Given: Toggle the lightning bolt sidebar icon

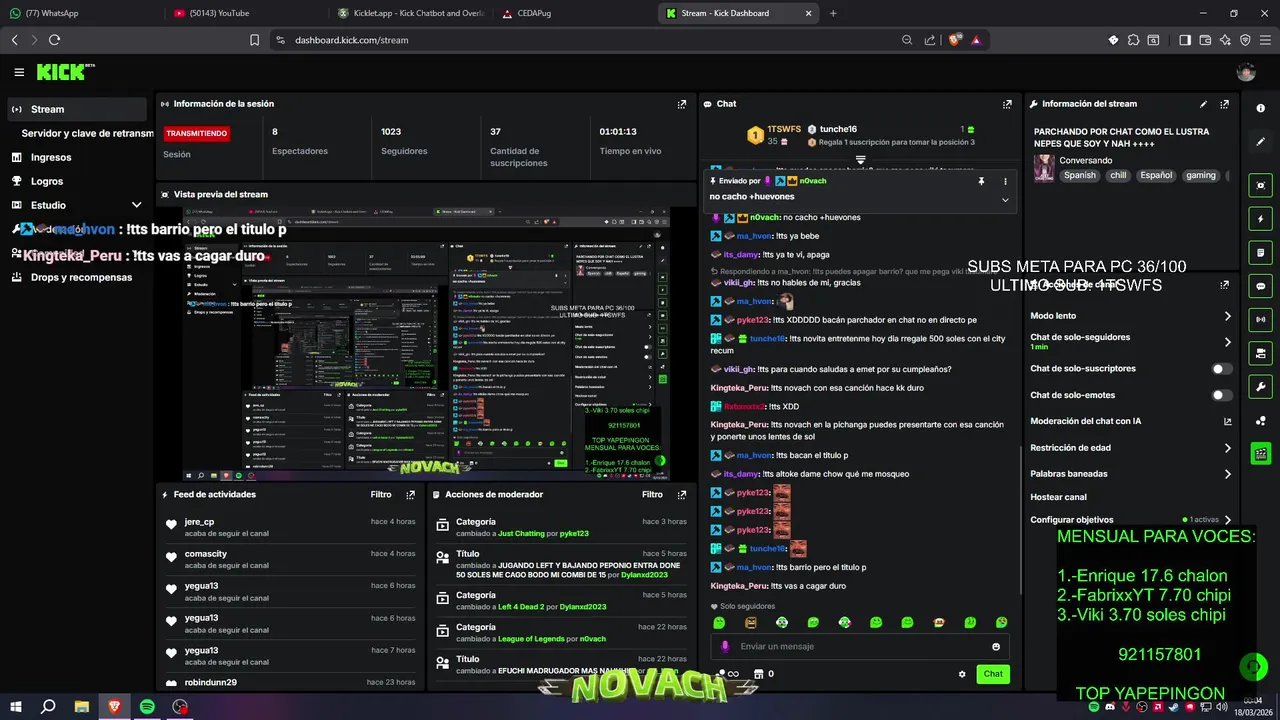Looking at the screenshot, I should click(1261, 219).
